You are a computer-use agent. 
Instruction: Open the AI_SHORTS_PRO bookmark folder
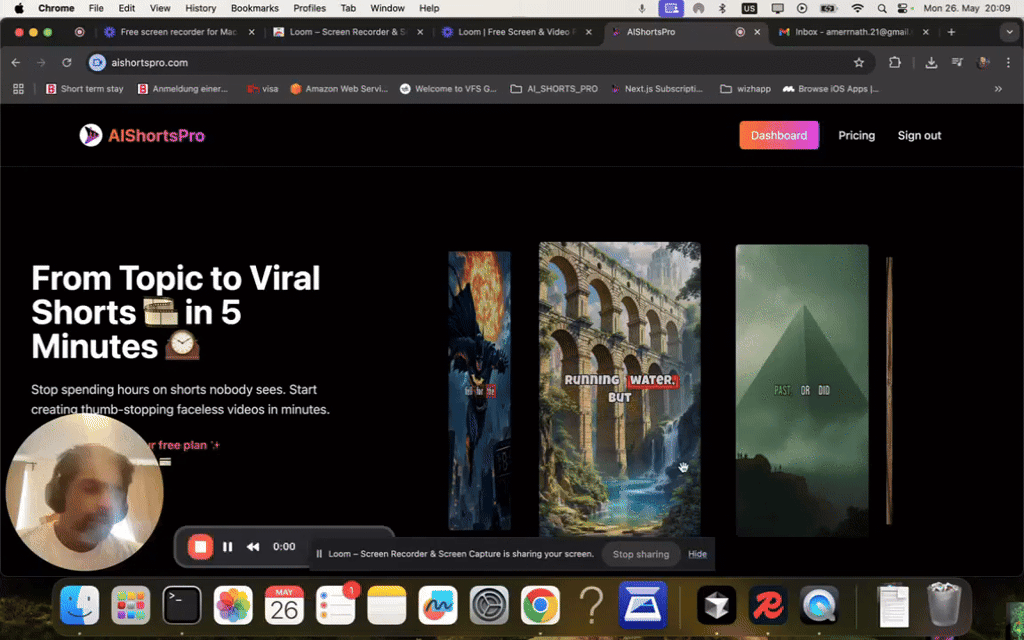[x=554, y=89]
